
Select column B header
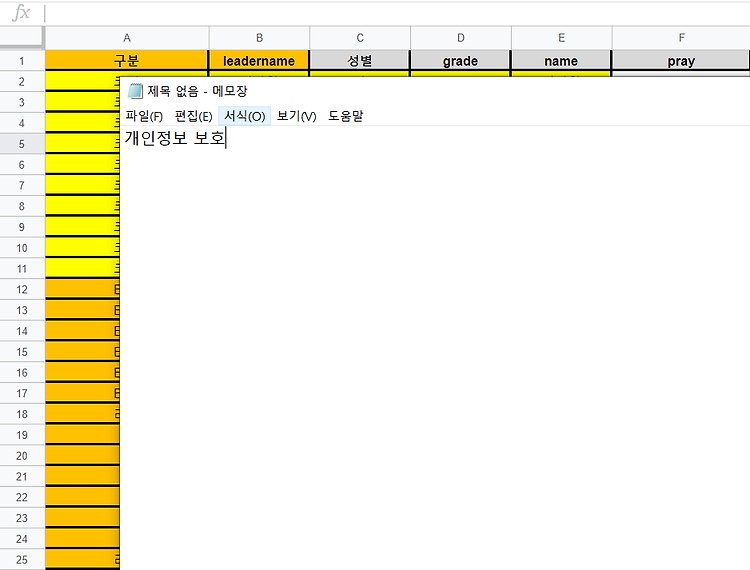pos(259,38)
